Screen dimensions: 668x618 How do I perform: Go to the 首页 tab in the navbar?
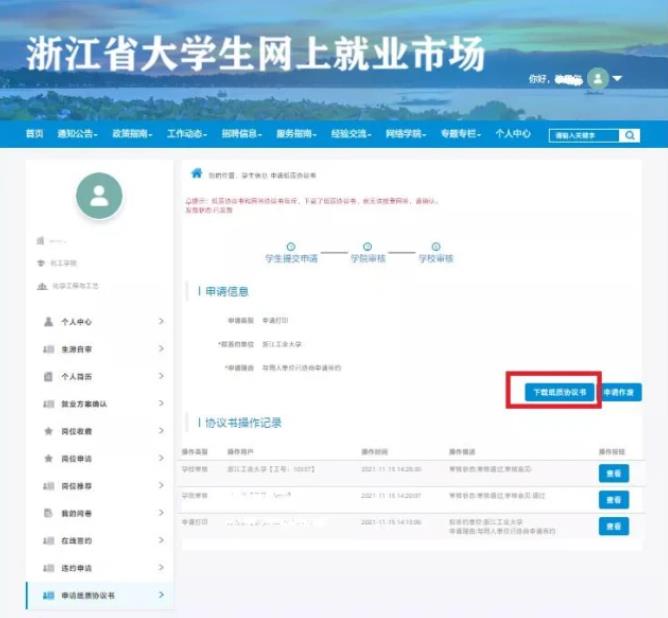pyautogui.click(x=35, y=134)
